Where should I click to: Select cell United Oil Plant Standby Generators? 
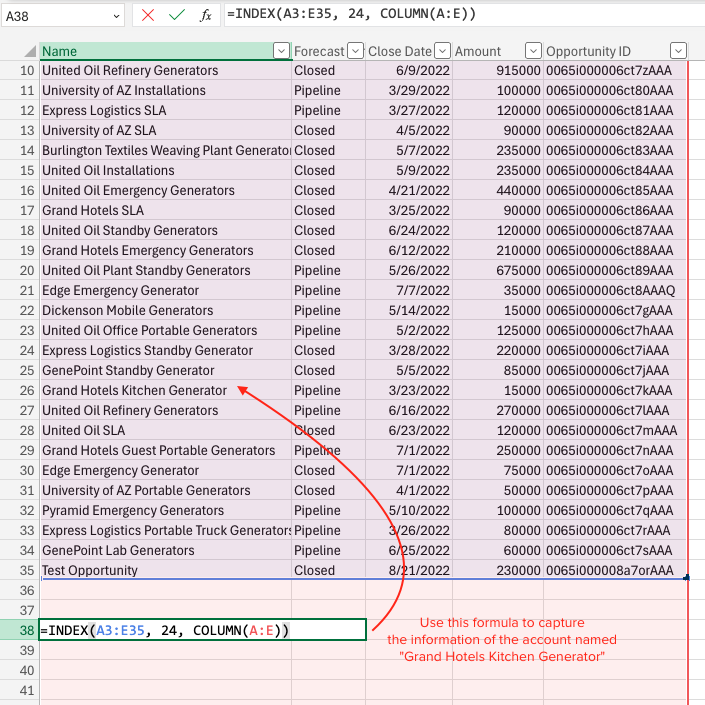165,270
